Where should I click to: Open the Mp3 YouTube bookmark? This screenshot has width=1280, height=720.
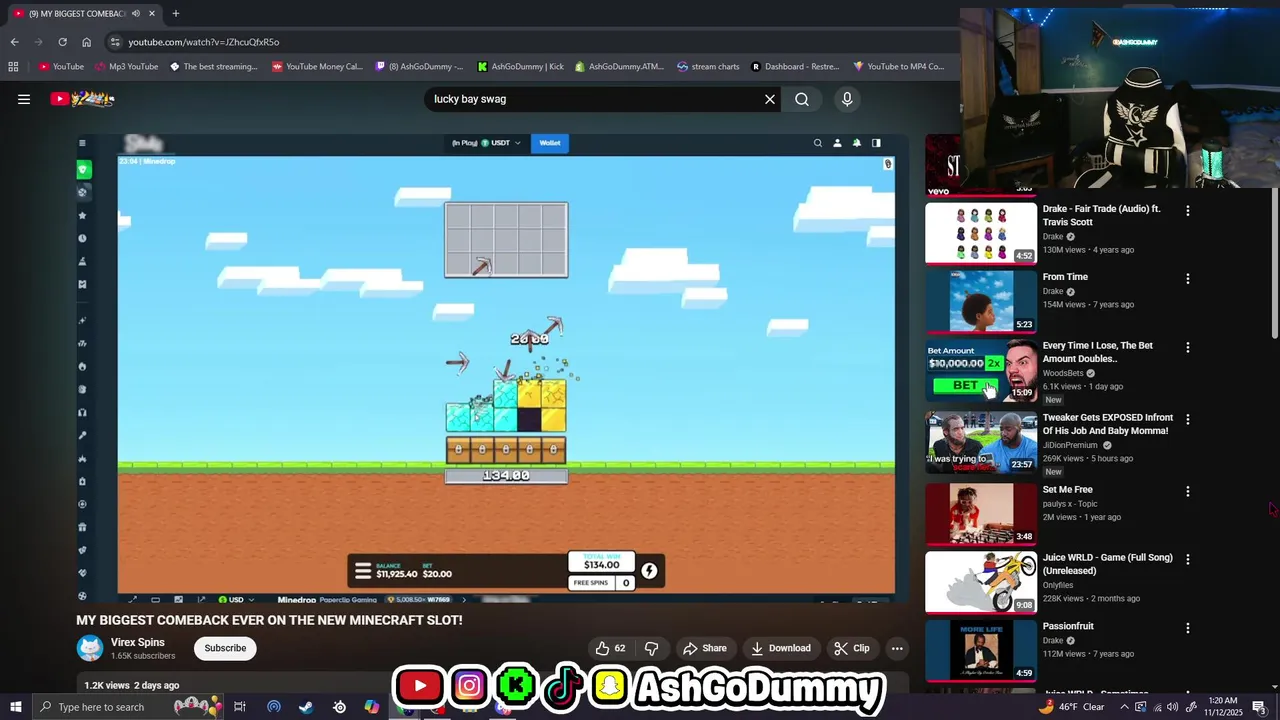(126, 67)
